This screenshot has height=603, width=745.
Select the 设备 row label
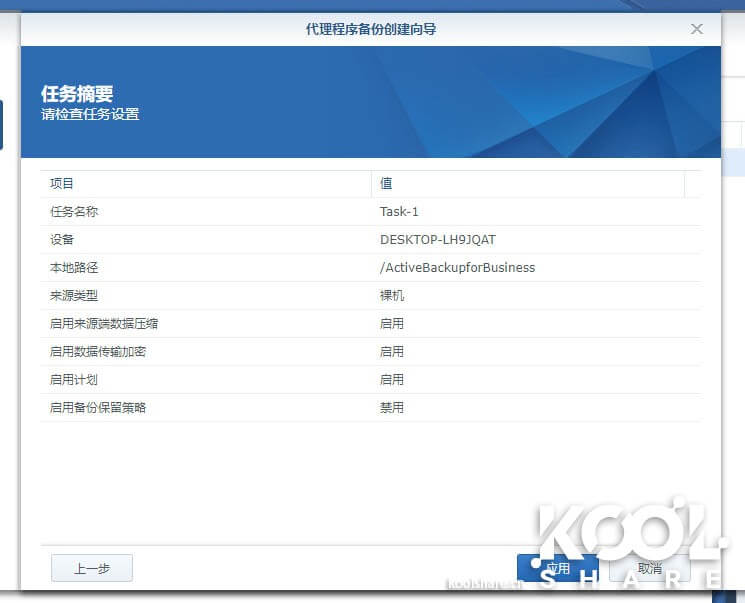coord(62,240)
